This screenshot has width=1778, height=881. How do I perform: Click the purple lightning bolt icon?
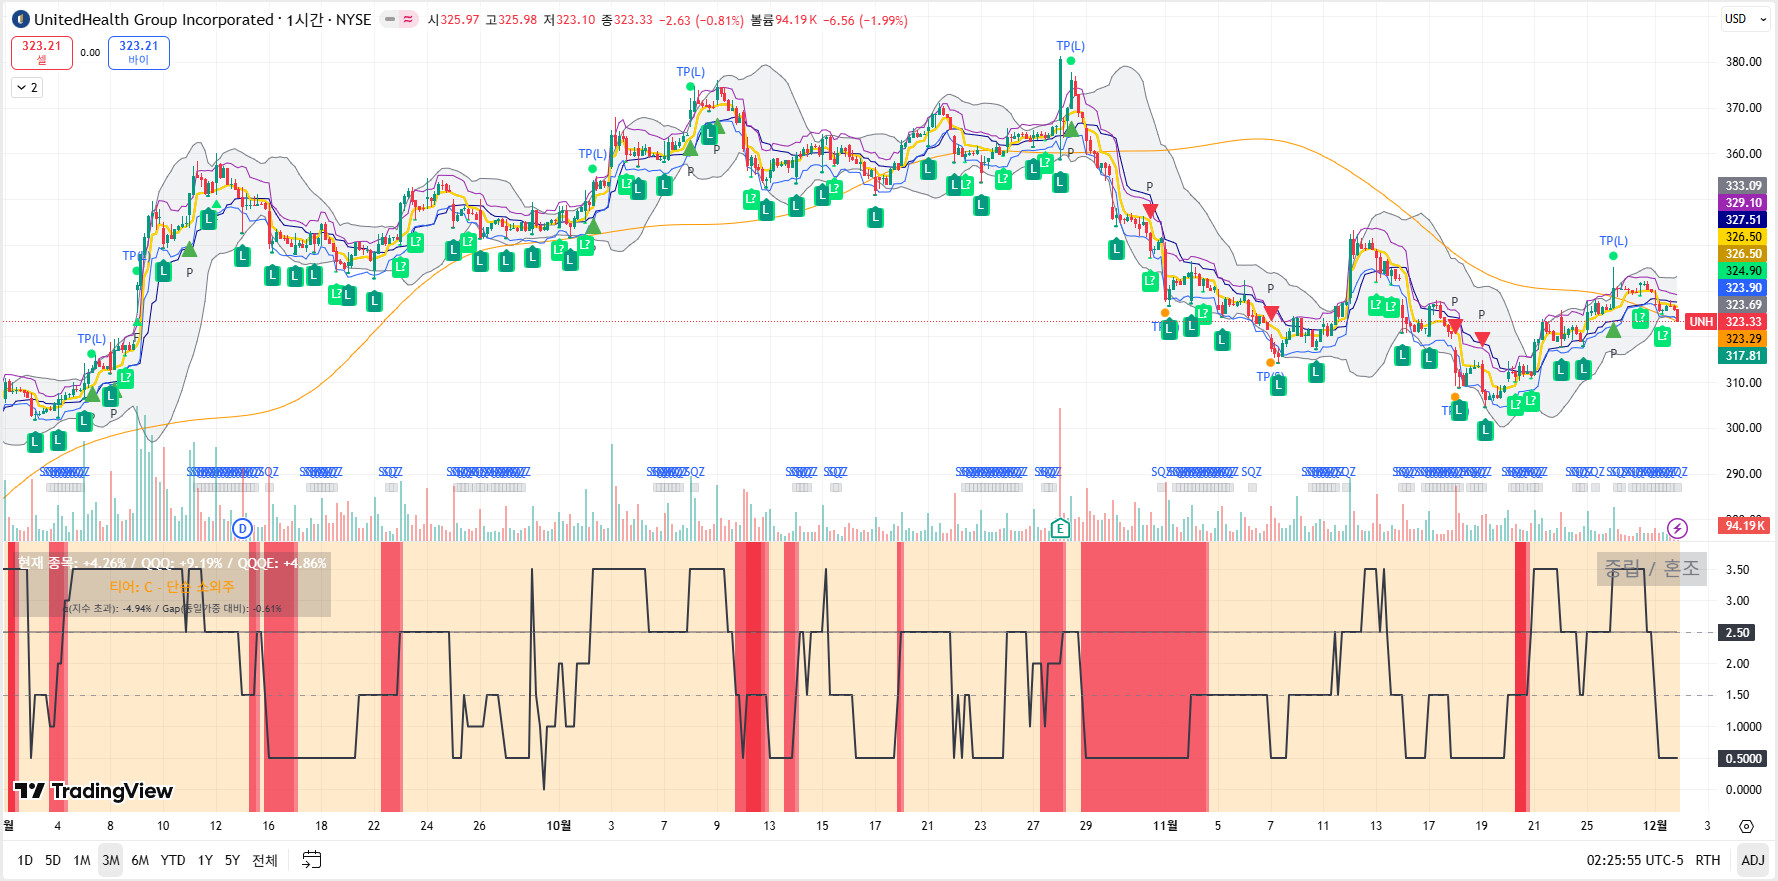(1677, 528)
